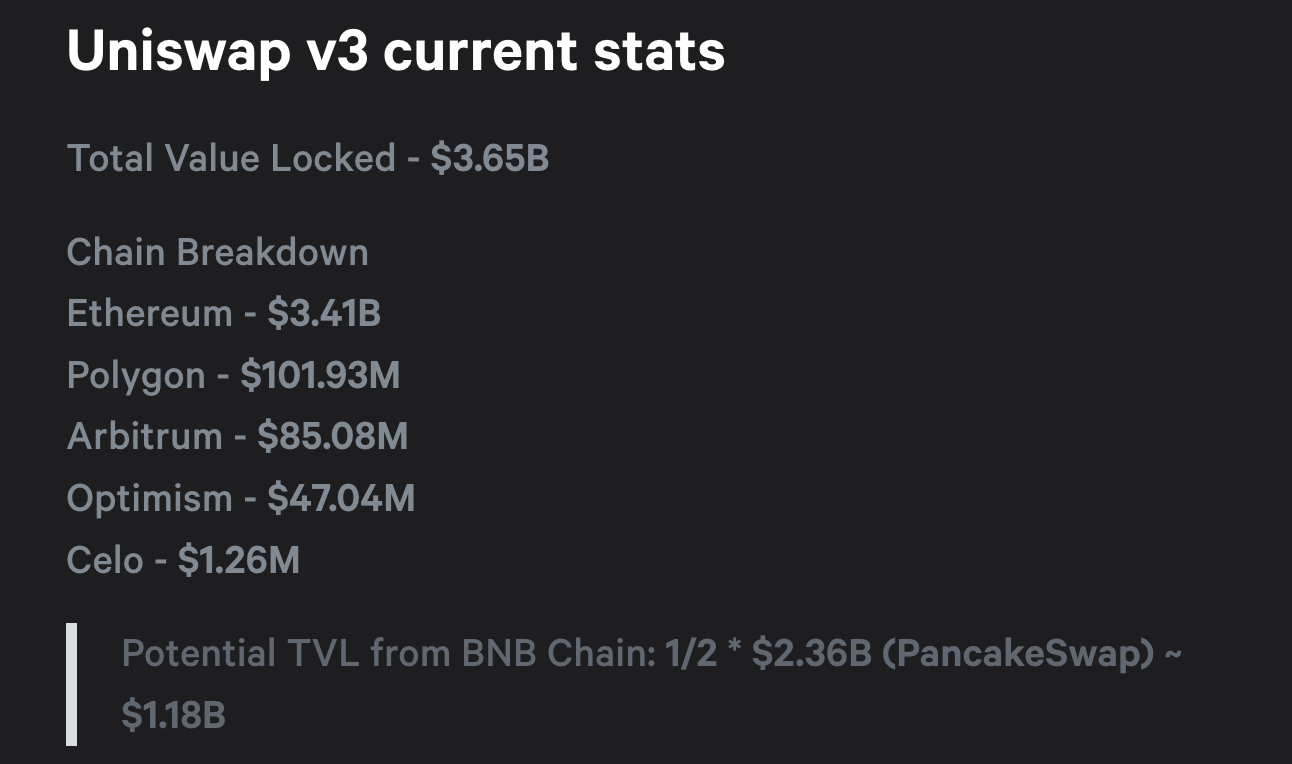Select the $47.04M Optimism value
Viewport: 1292px width, 764px height.
pos(341,498)
